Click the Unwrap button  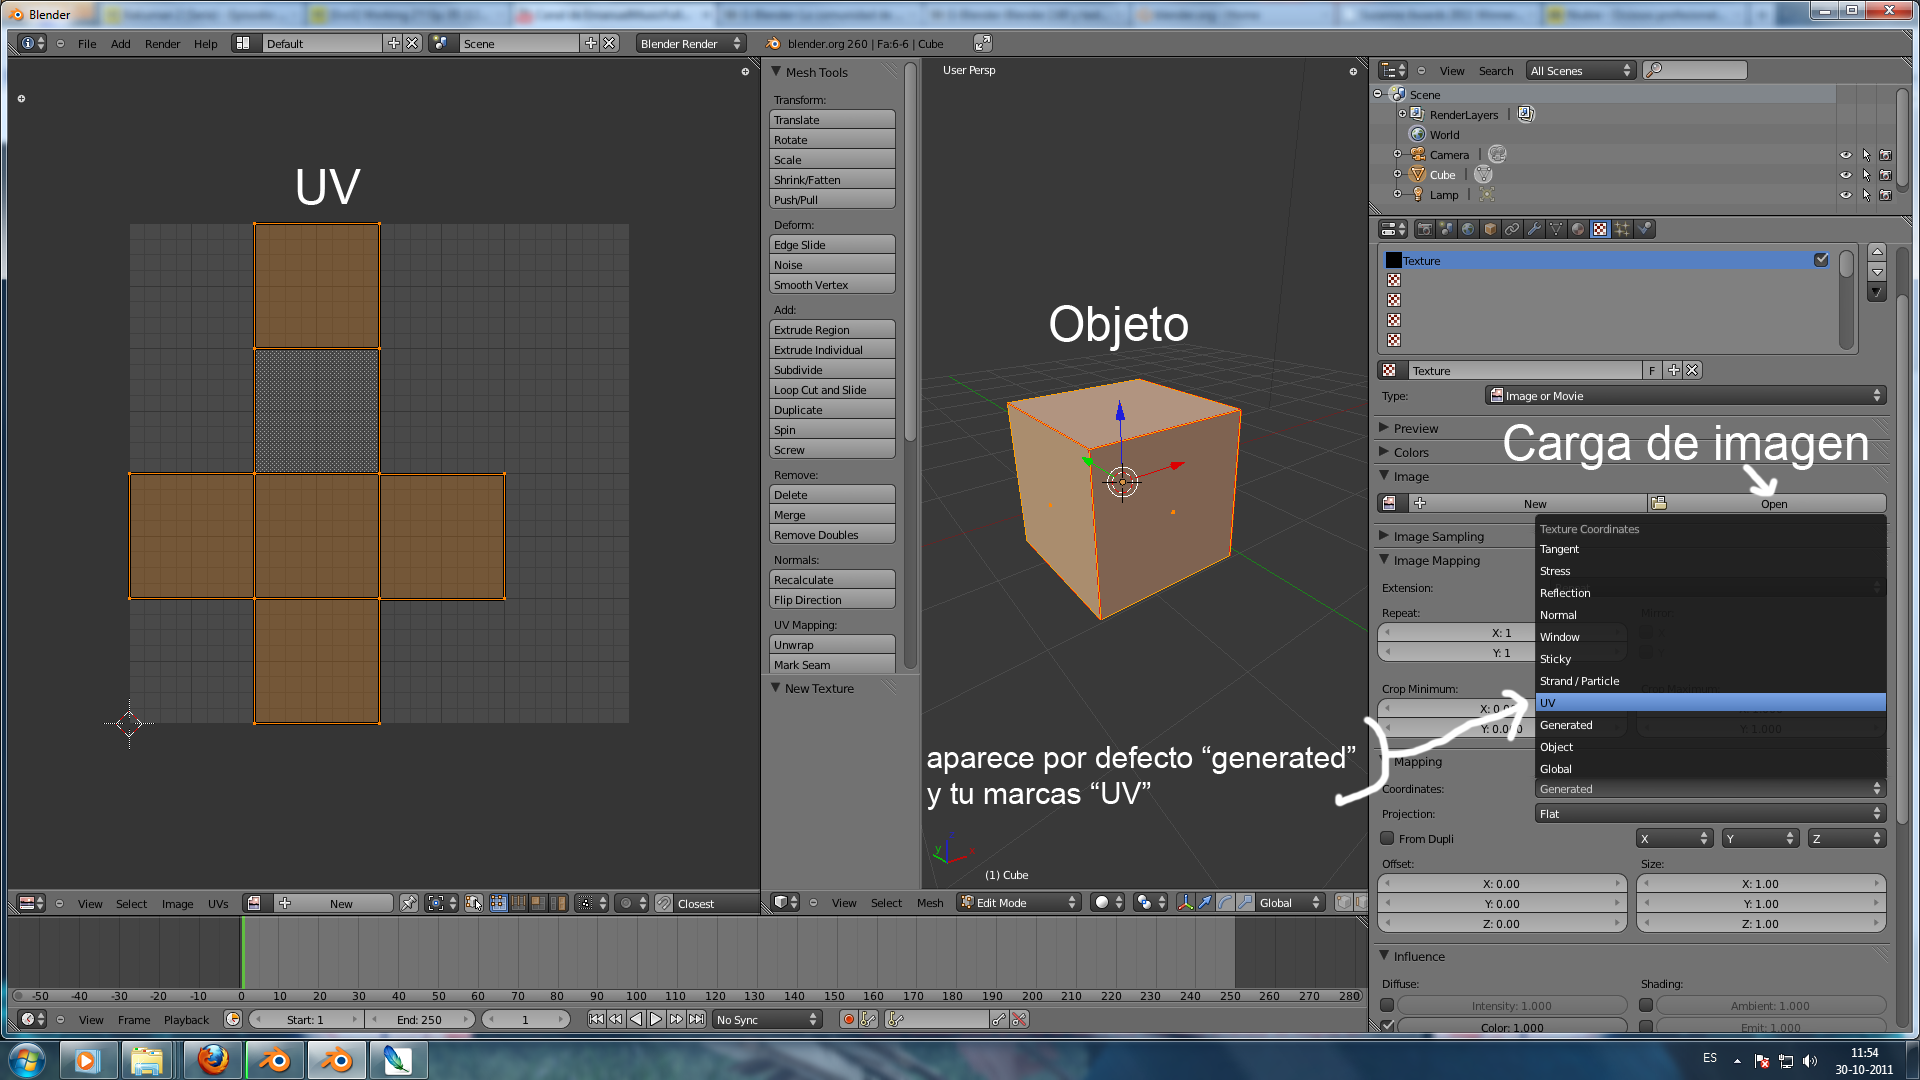tap(831, 645)
